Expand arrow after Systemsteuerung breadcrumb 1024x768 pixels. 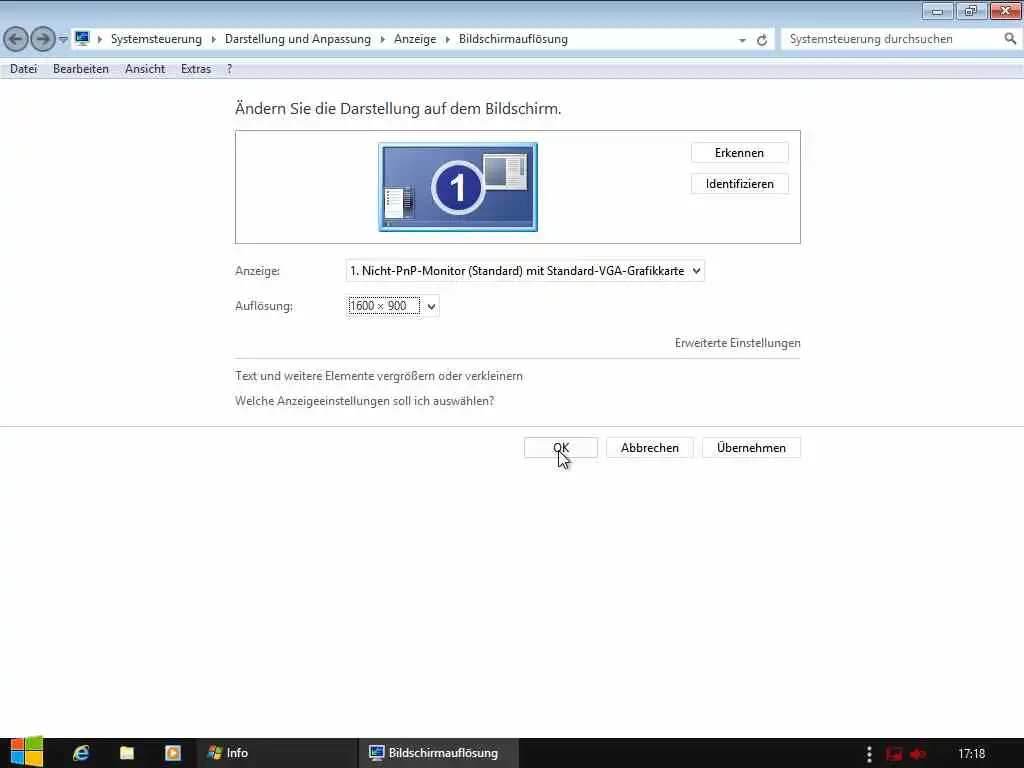click(214, 39)
